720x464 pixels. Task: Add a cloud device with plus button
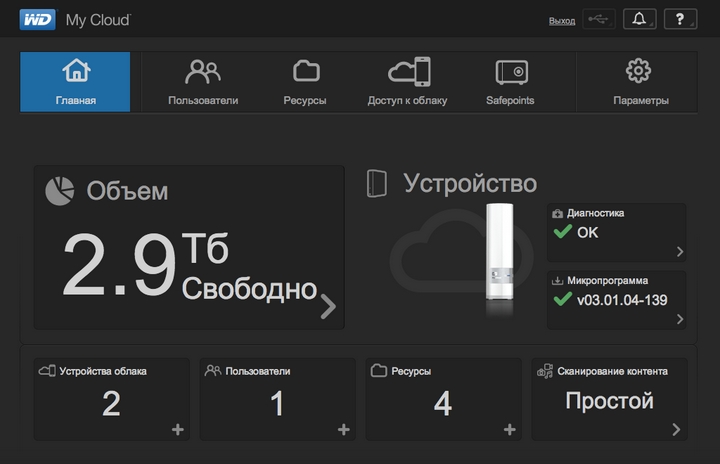(x=178, y=430)
